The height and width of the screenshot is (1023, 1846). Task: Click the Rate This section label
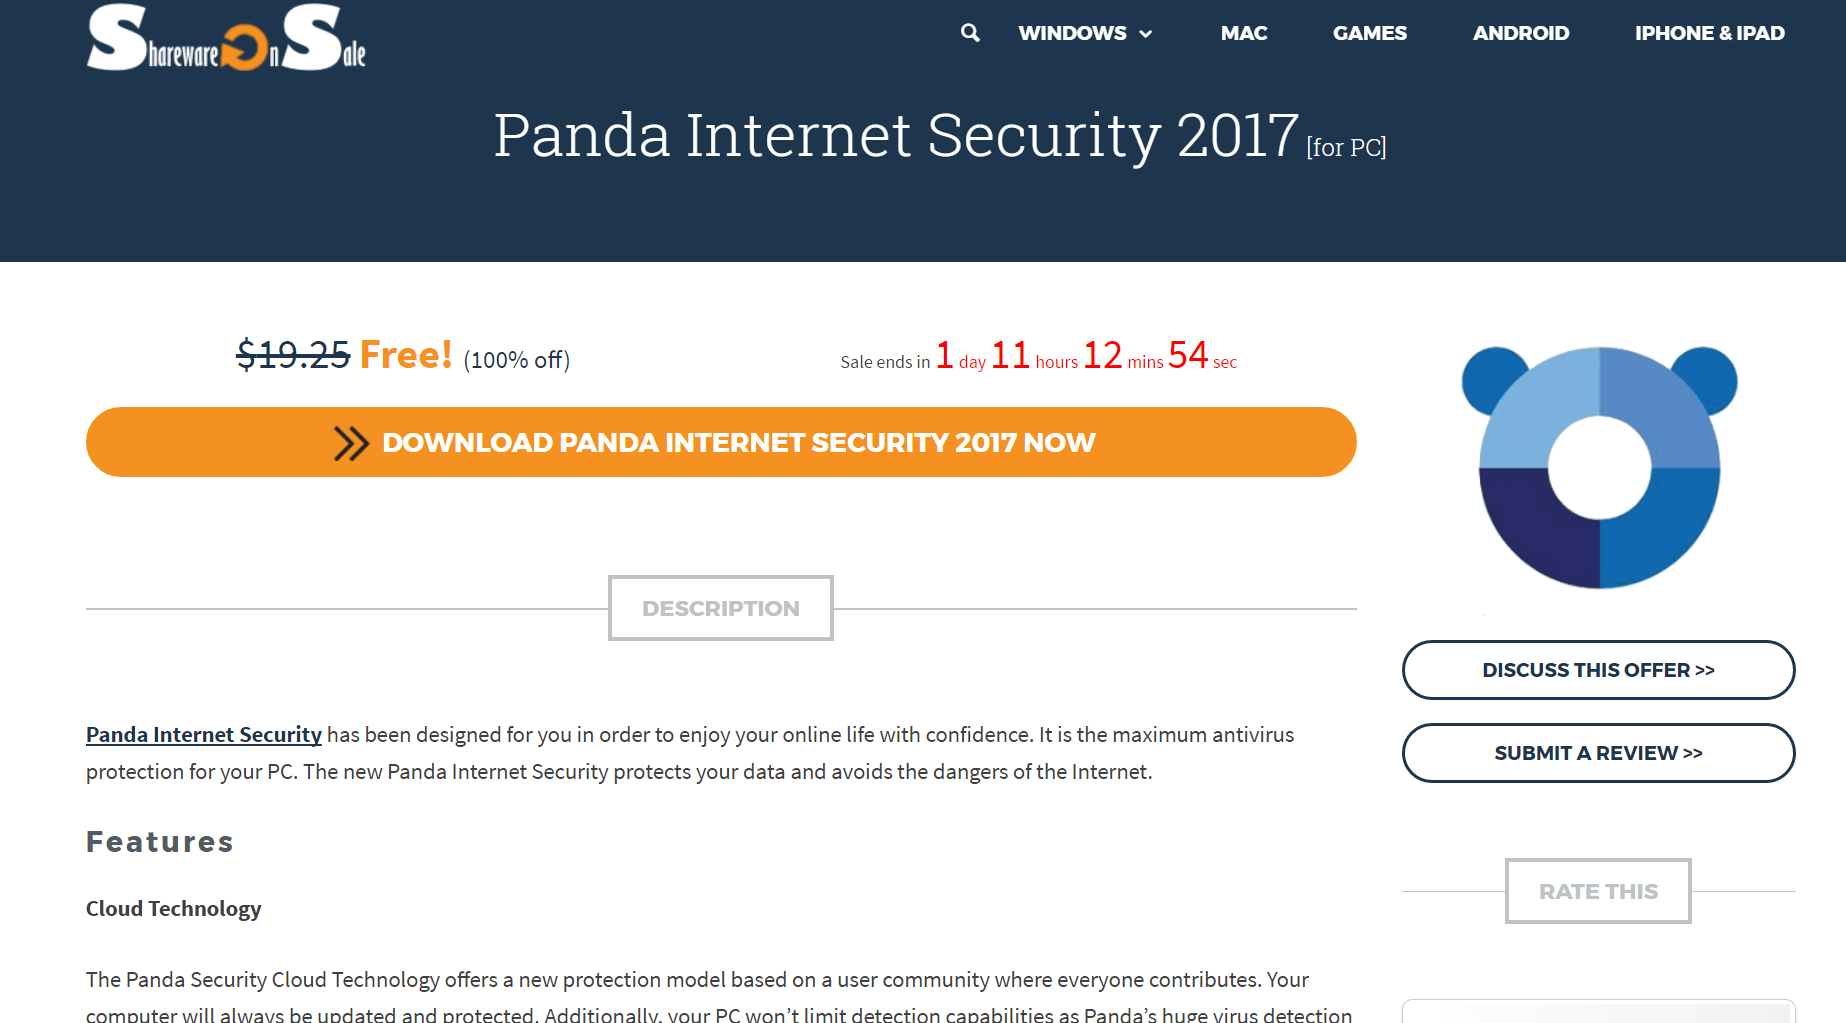pos(1598,891)
